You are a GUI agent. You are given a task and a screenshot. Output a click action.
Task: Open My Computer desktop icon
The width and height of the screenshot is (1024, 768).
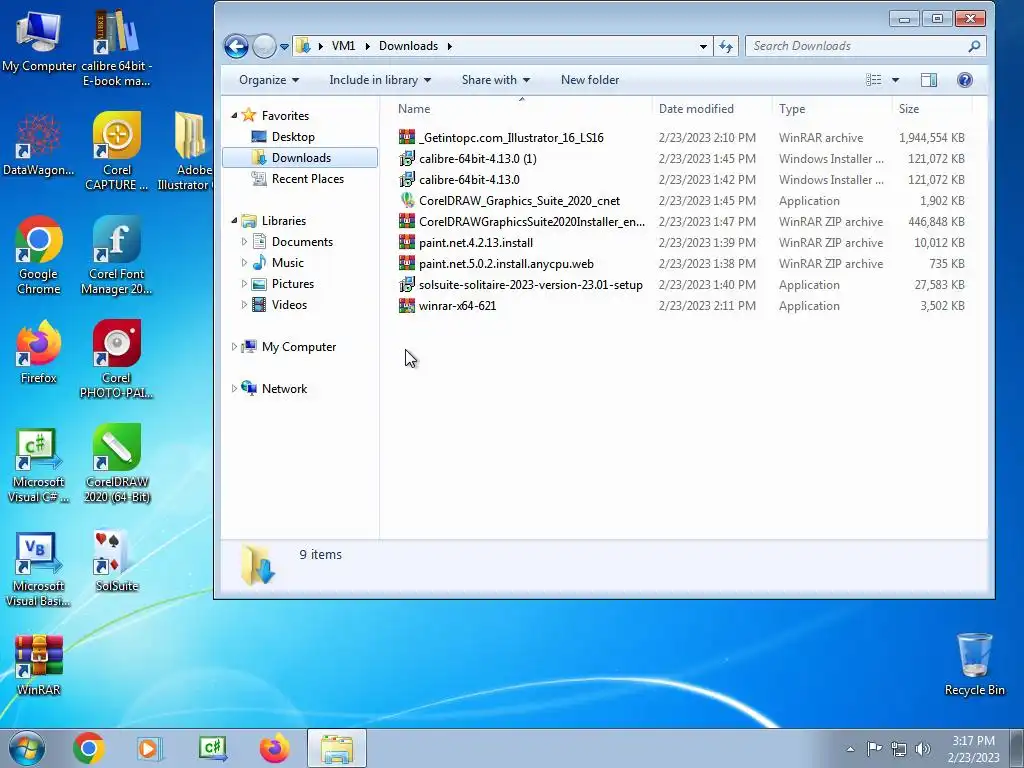coord(39,40)
